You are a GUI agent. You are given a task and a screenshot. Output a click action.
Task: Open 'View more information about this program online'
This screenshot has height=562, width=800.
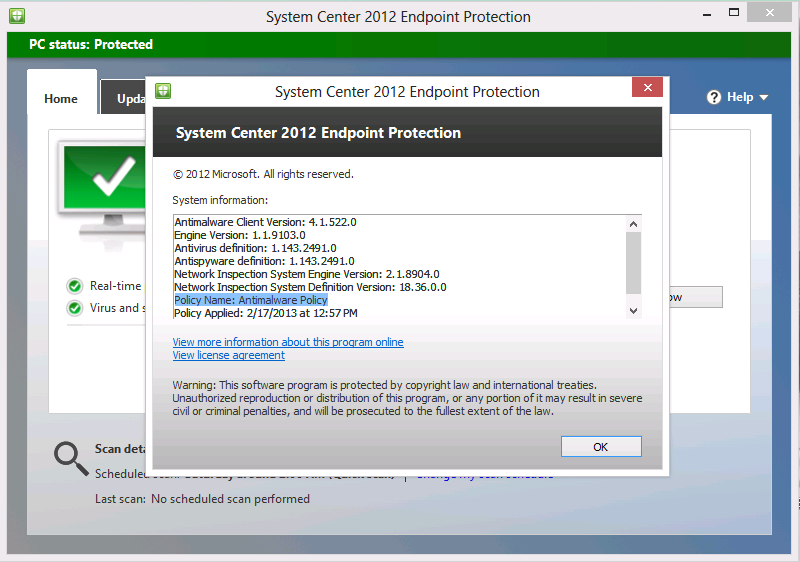point(288,342)
